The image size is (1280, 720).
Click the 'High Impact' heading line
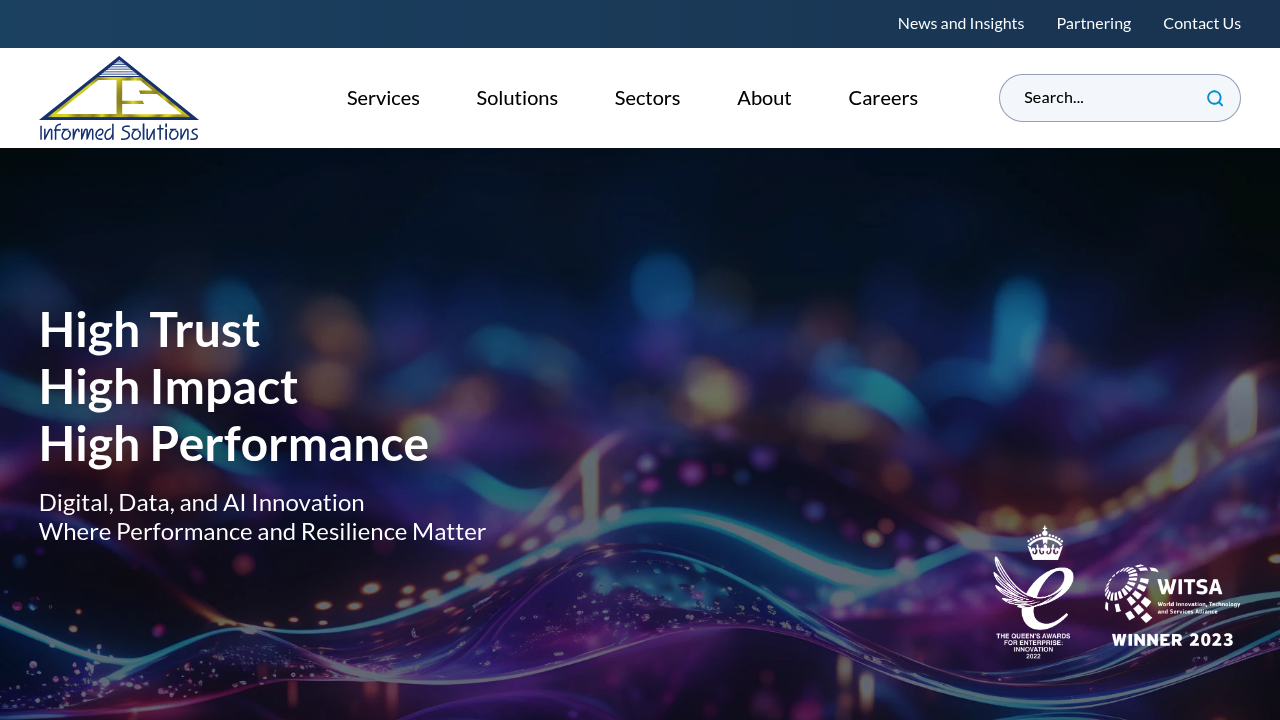(x=168, y=386)
